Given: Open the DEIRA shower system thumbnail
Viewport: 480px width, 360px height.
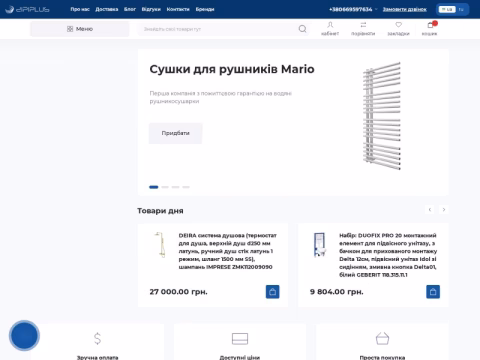Looking at the screenshot, I should [161, 245].
